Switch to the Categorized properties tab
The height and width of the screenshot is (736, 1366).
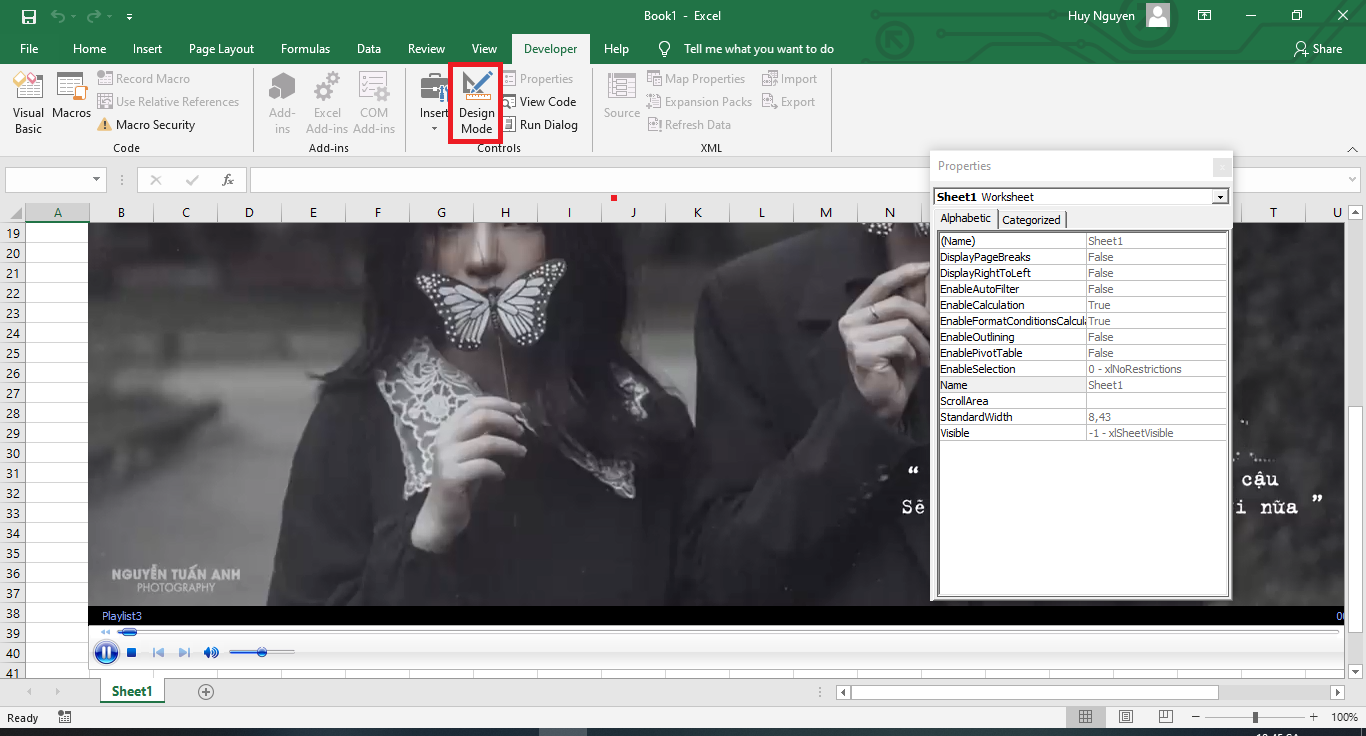tap(1031, 218)
